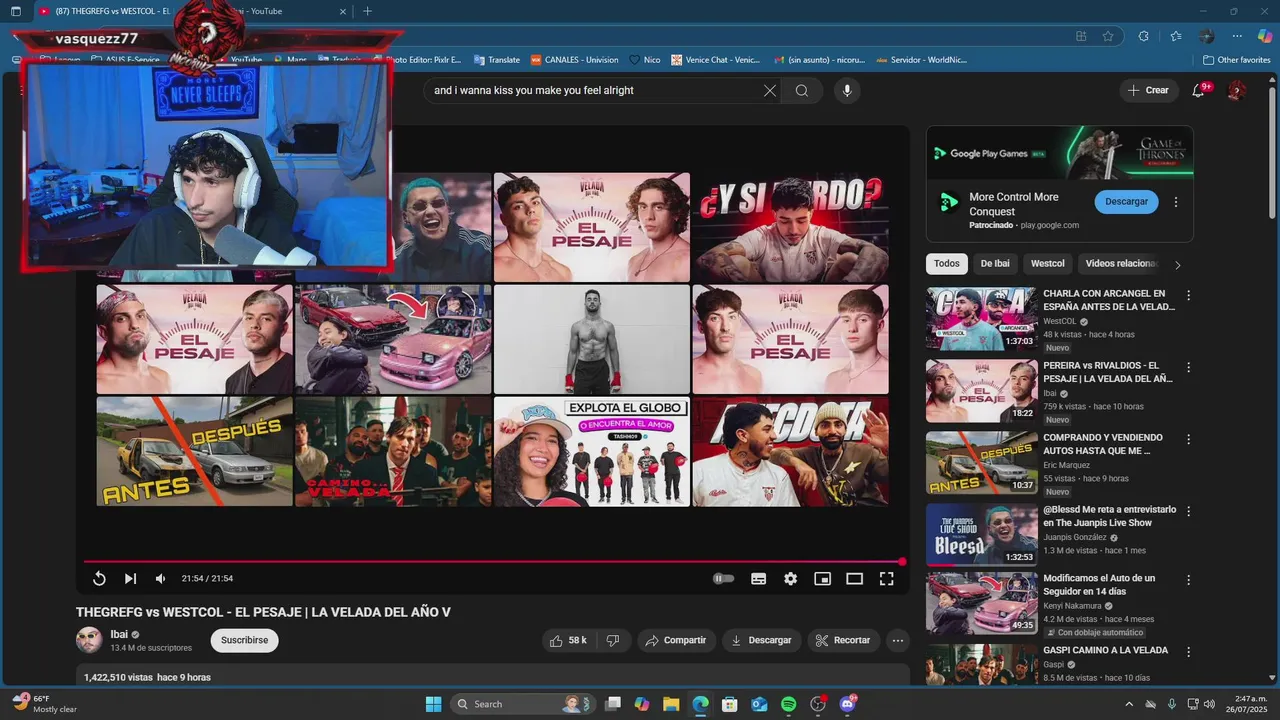
Task: Select the Westcol filter chip
Action: point(1048,264)
